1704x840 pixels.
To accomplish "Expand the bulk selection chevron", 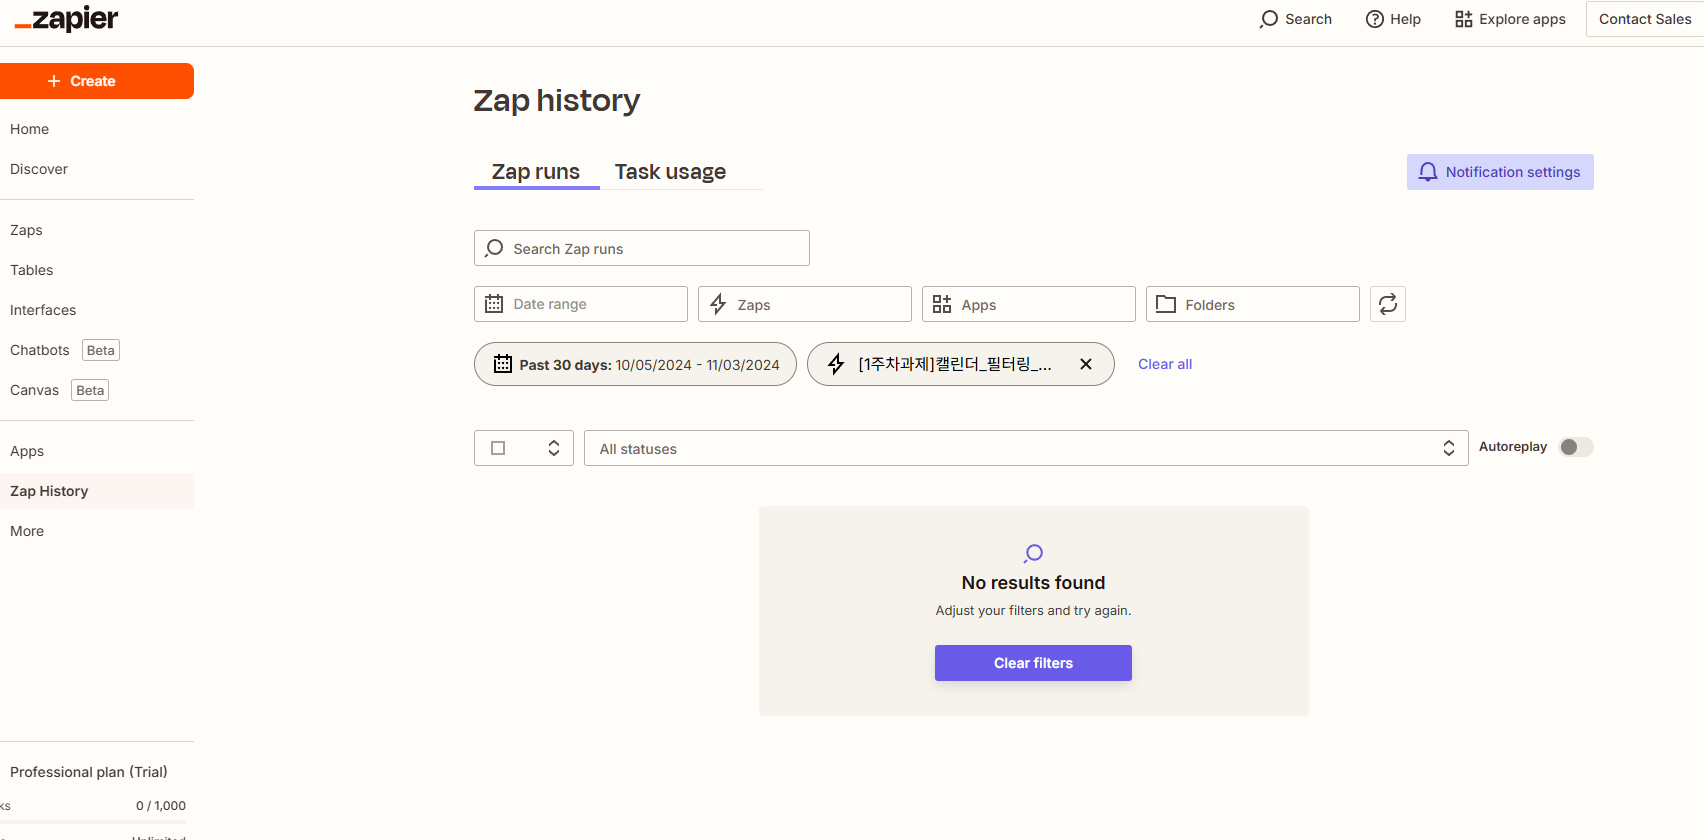I will [554, 448].
